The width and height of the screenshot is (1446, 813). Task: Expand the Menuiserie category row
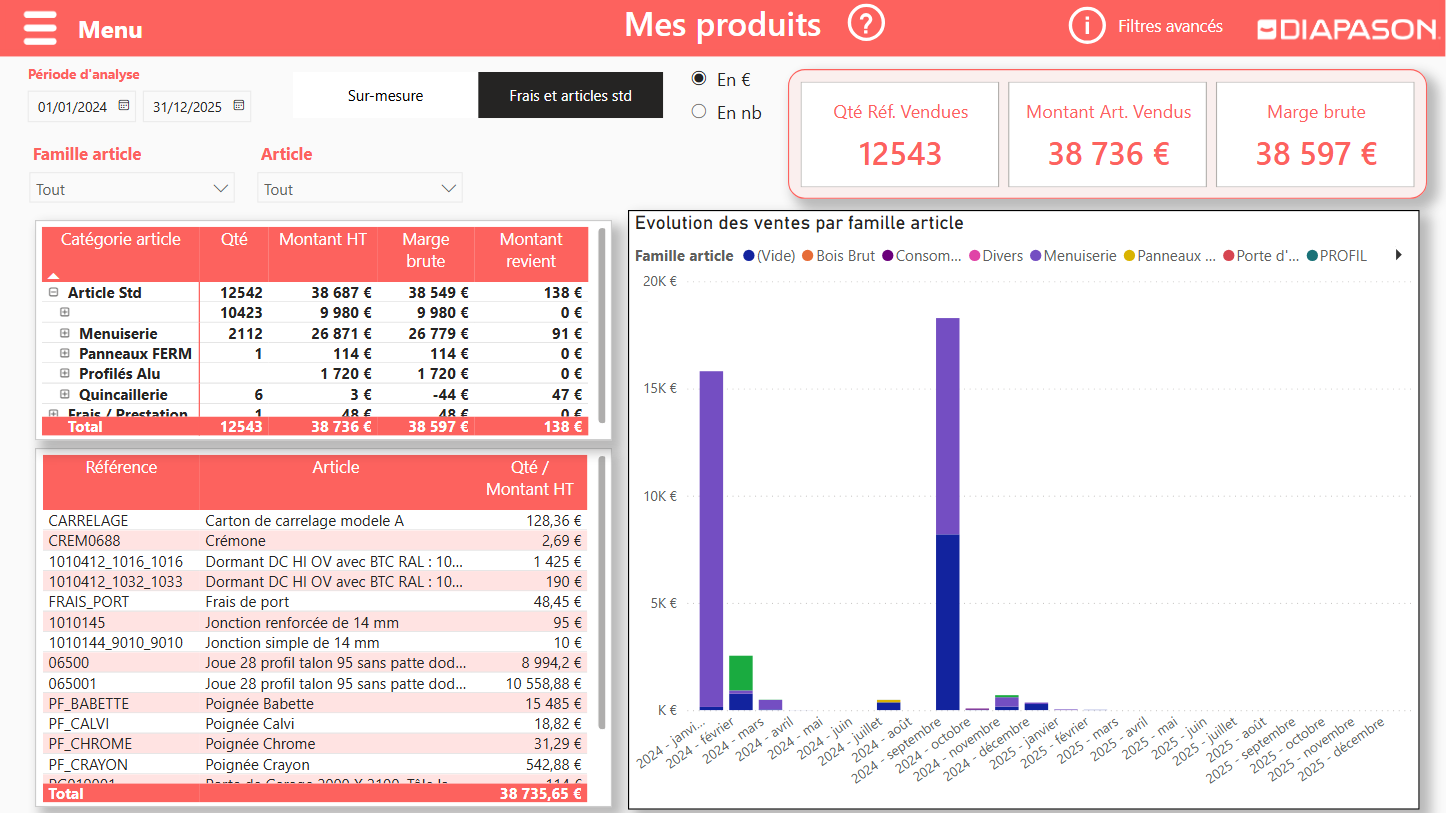(65, 333)
